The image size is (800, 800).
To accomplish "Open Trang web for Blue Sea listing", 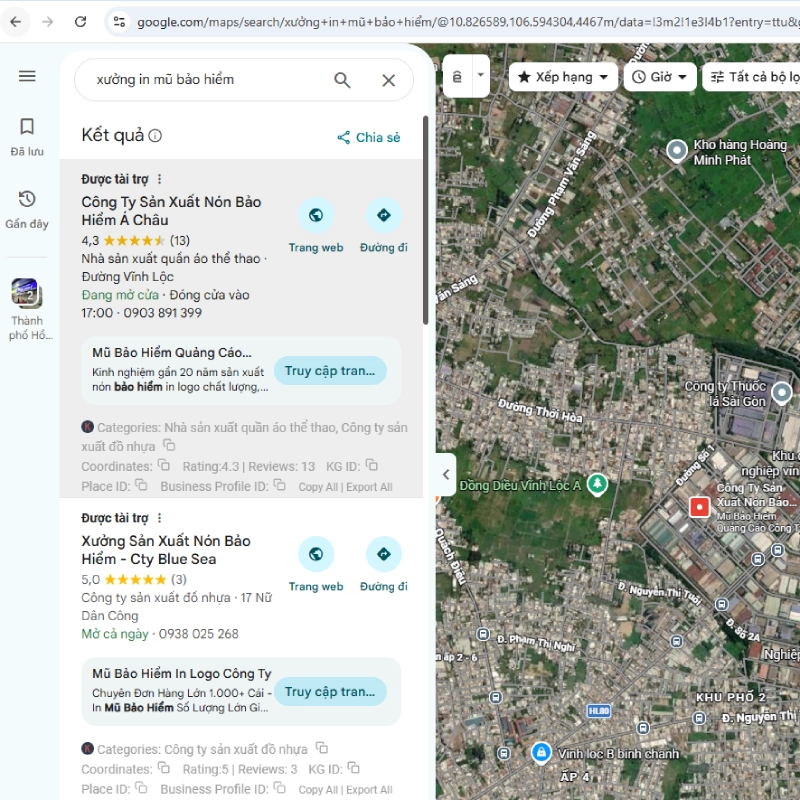I will [x=316, y=565].
